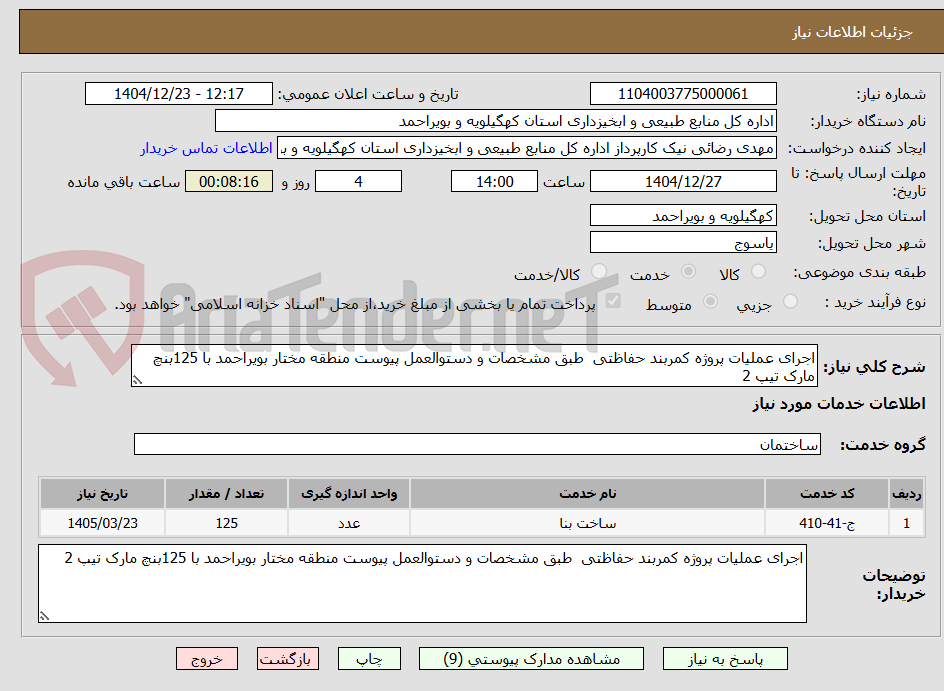Click the جزئیات اطلاعات نیاز header title
Screen dimensions: 944x691
(x=852, y=32)
